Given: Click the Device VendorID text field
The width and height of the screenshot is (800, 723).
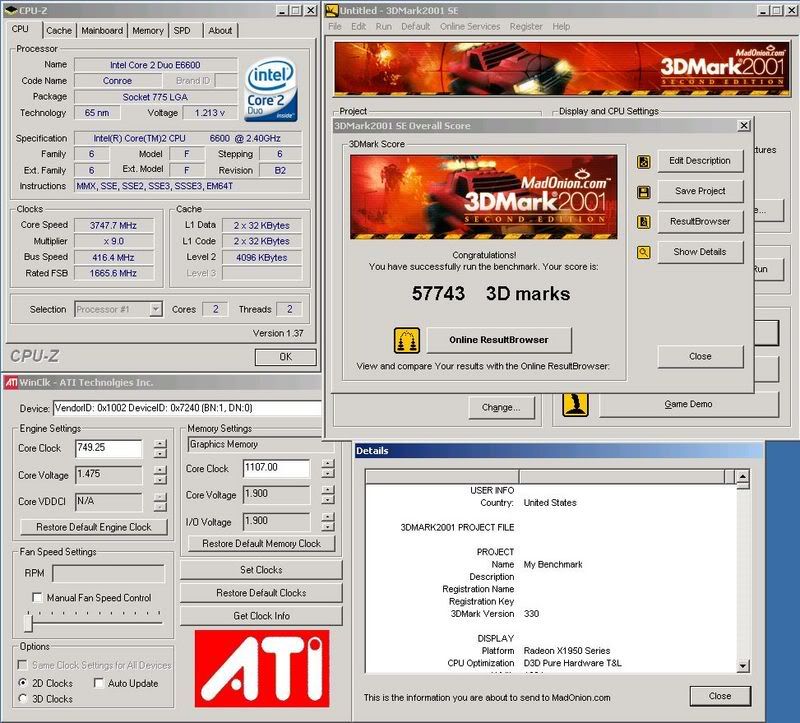Looking at the screenshot, I should [x=187, y=408].
